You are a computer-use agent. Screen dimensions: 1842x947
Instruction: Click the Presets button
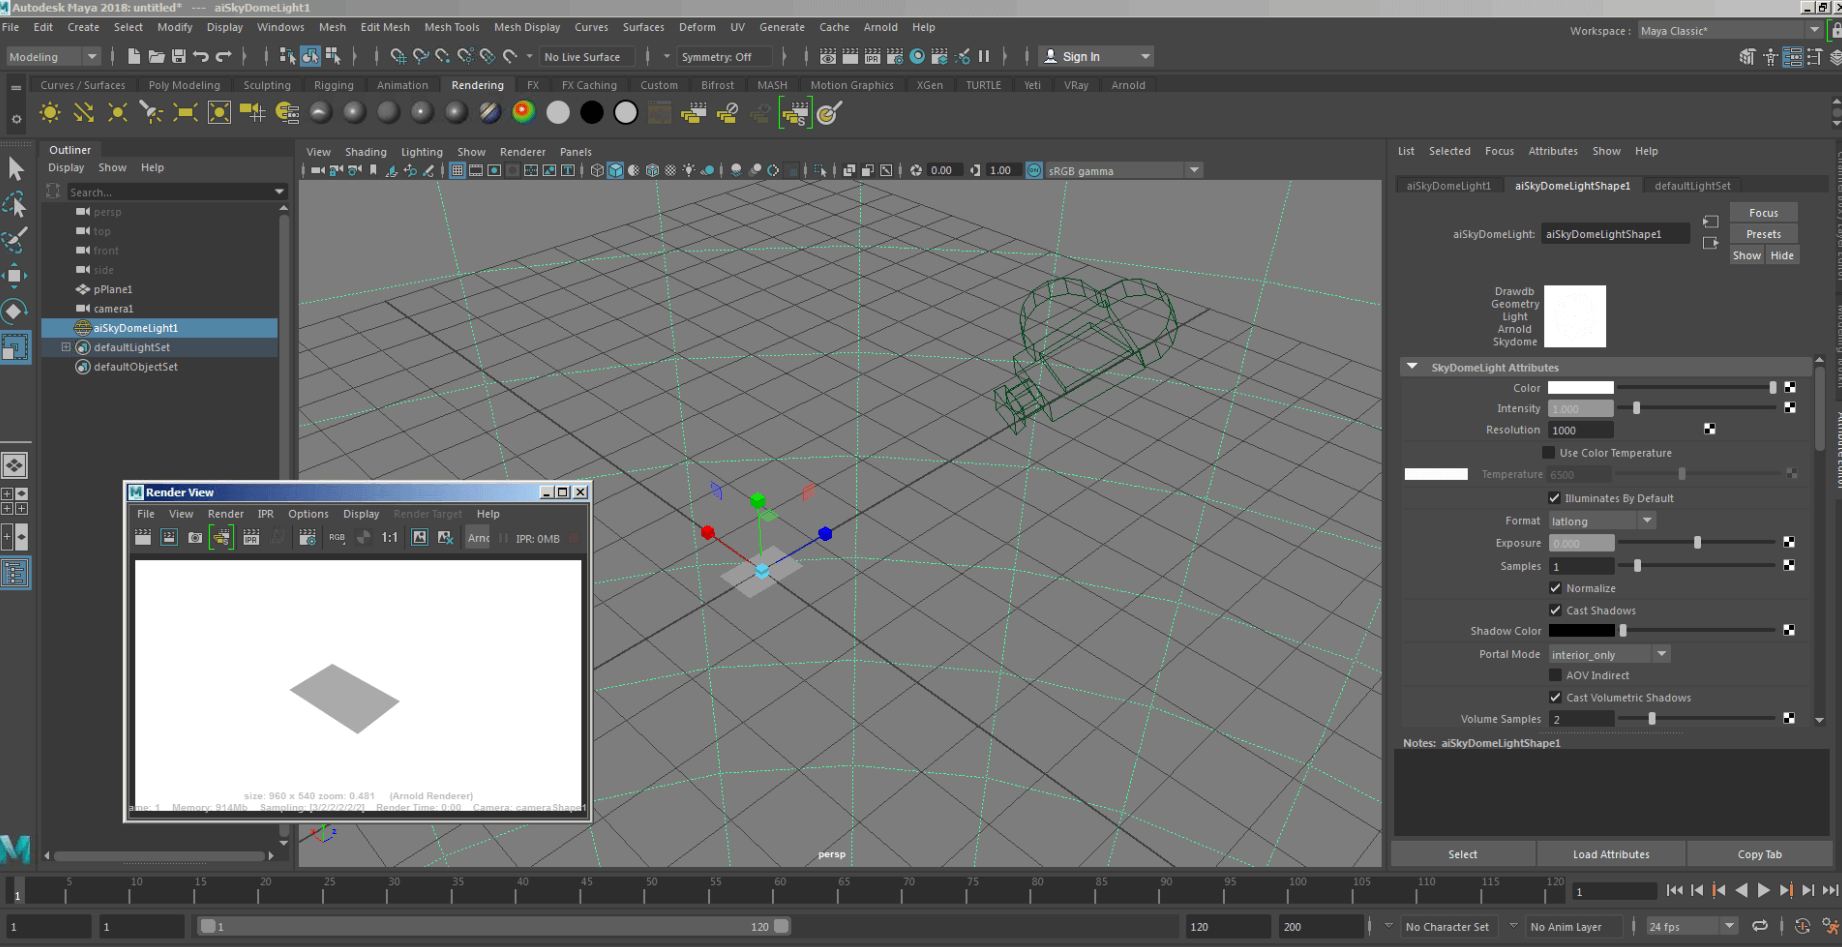click(1763, 234)
